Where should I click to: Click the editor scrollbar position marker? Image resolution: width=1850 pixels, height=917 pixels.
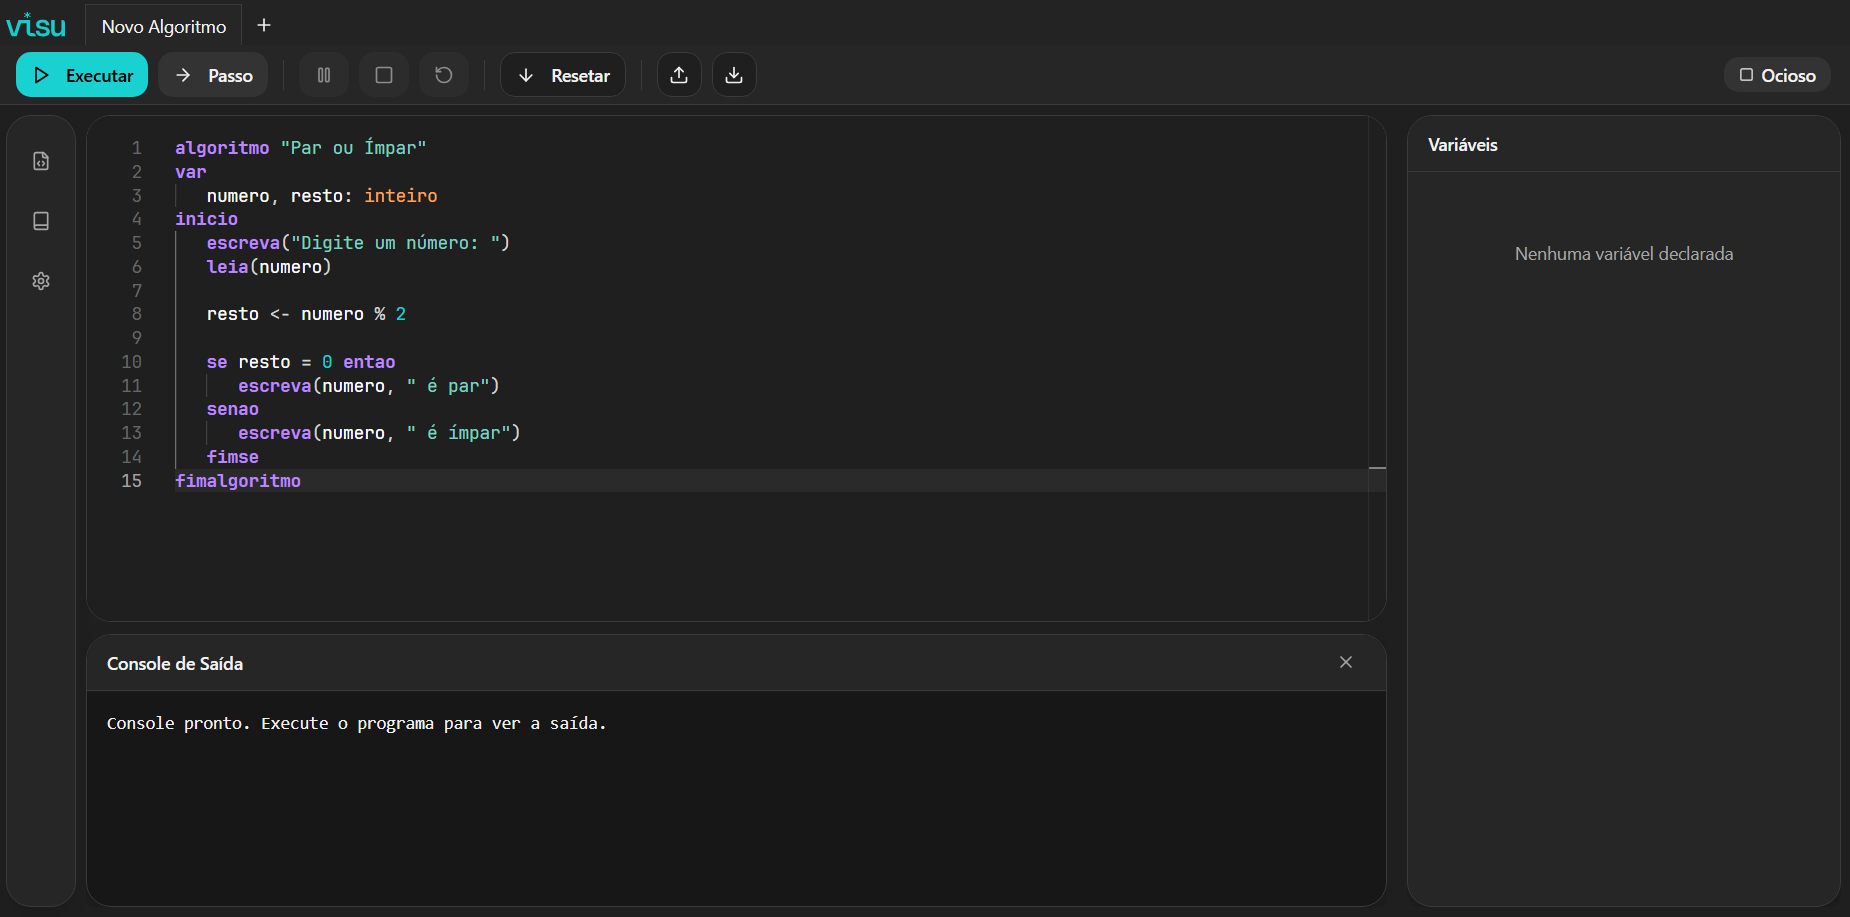(x=1377, y=468)
